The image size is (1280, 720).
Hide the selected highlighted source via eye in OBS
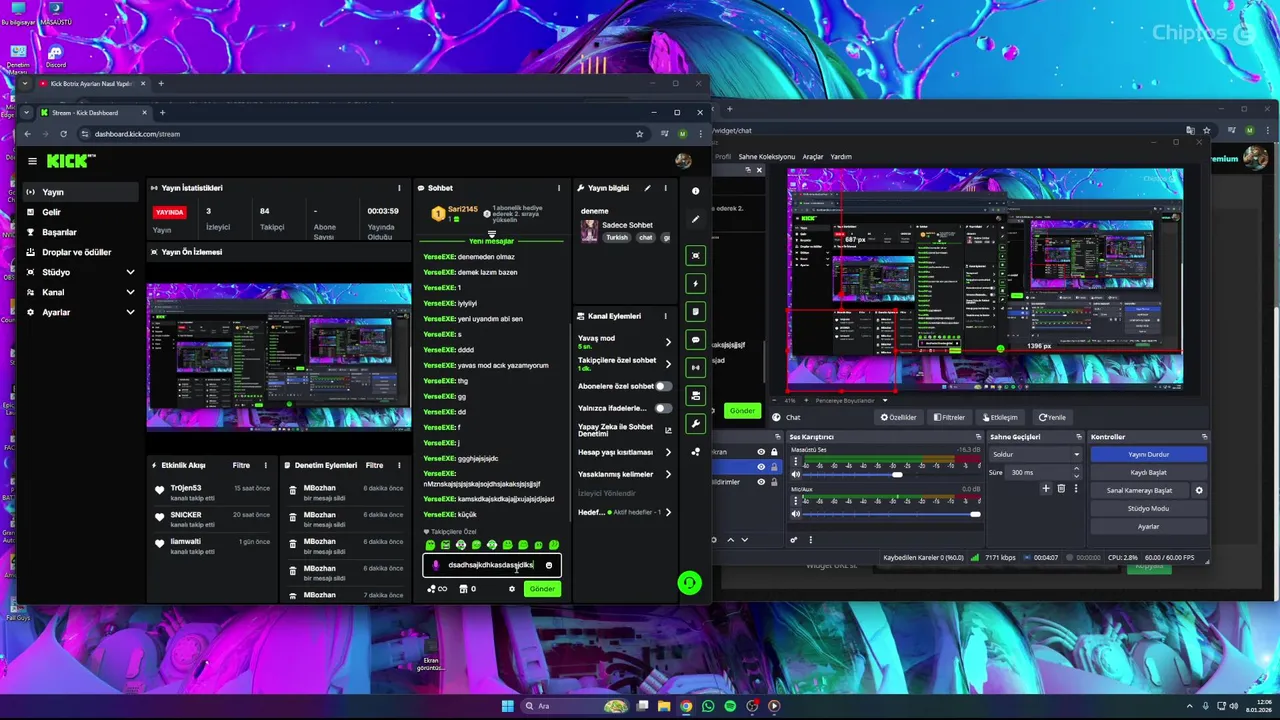pos(761,467)
